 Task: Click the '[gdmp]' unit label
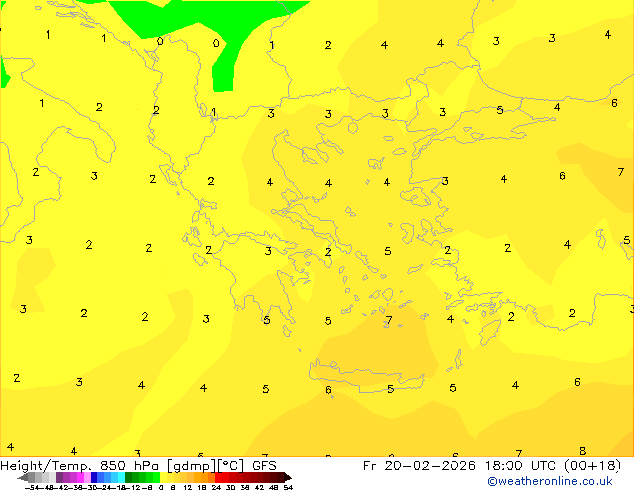coord(192,466)
